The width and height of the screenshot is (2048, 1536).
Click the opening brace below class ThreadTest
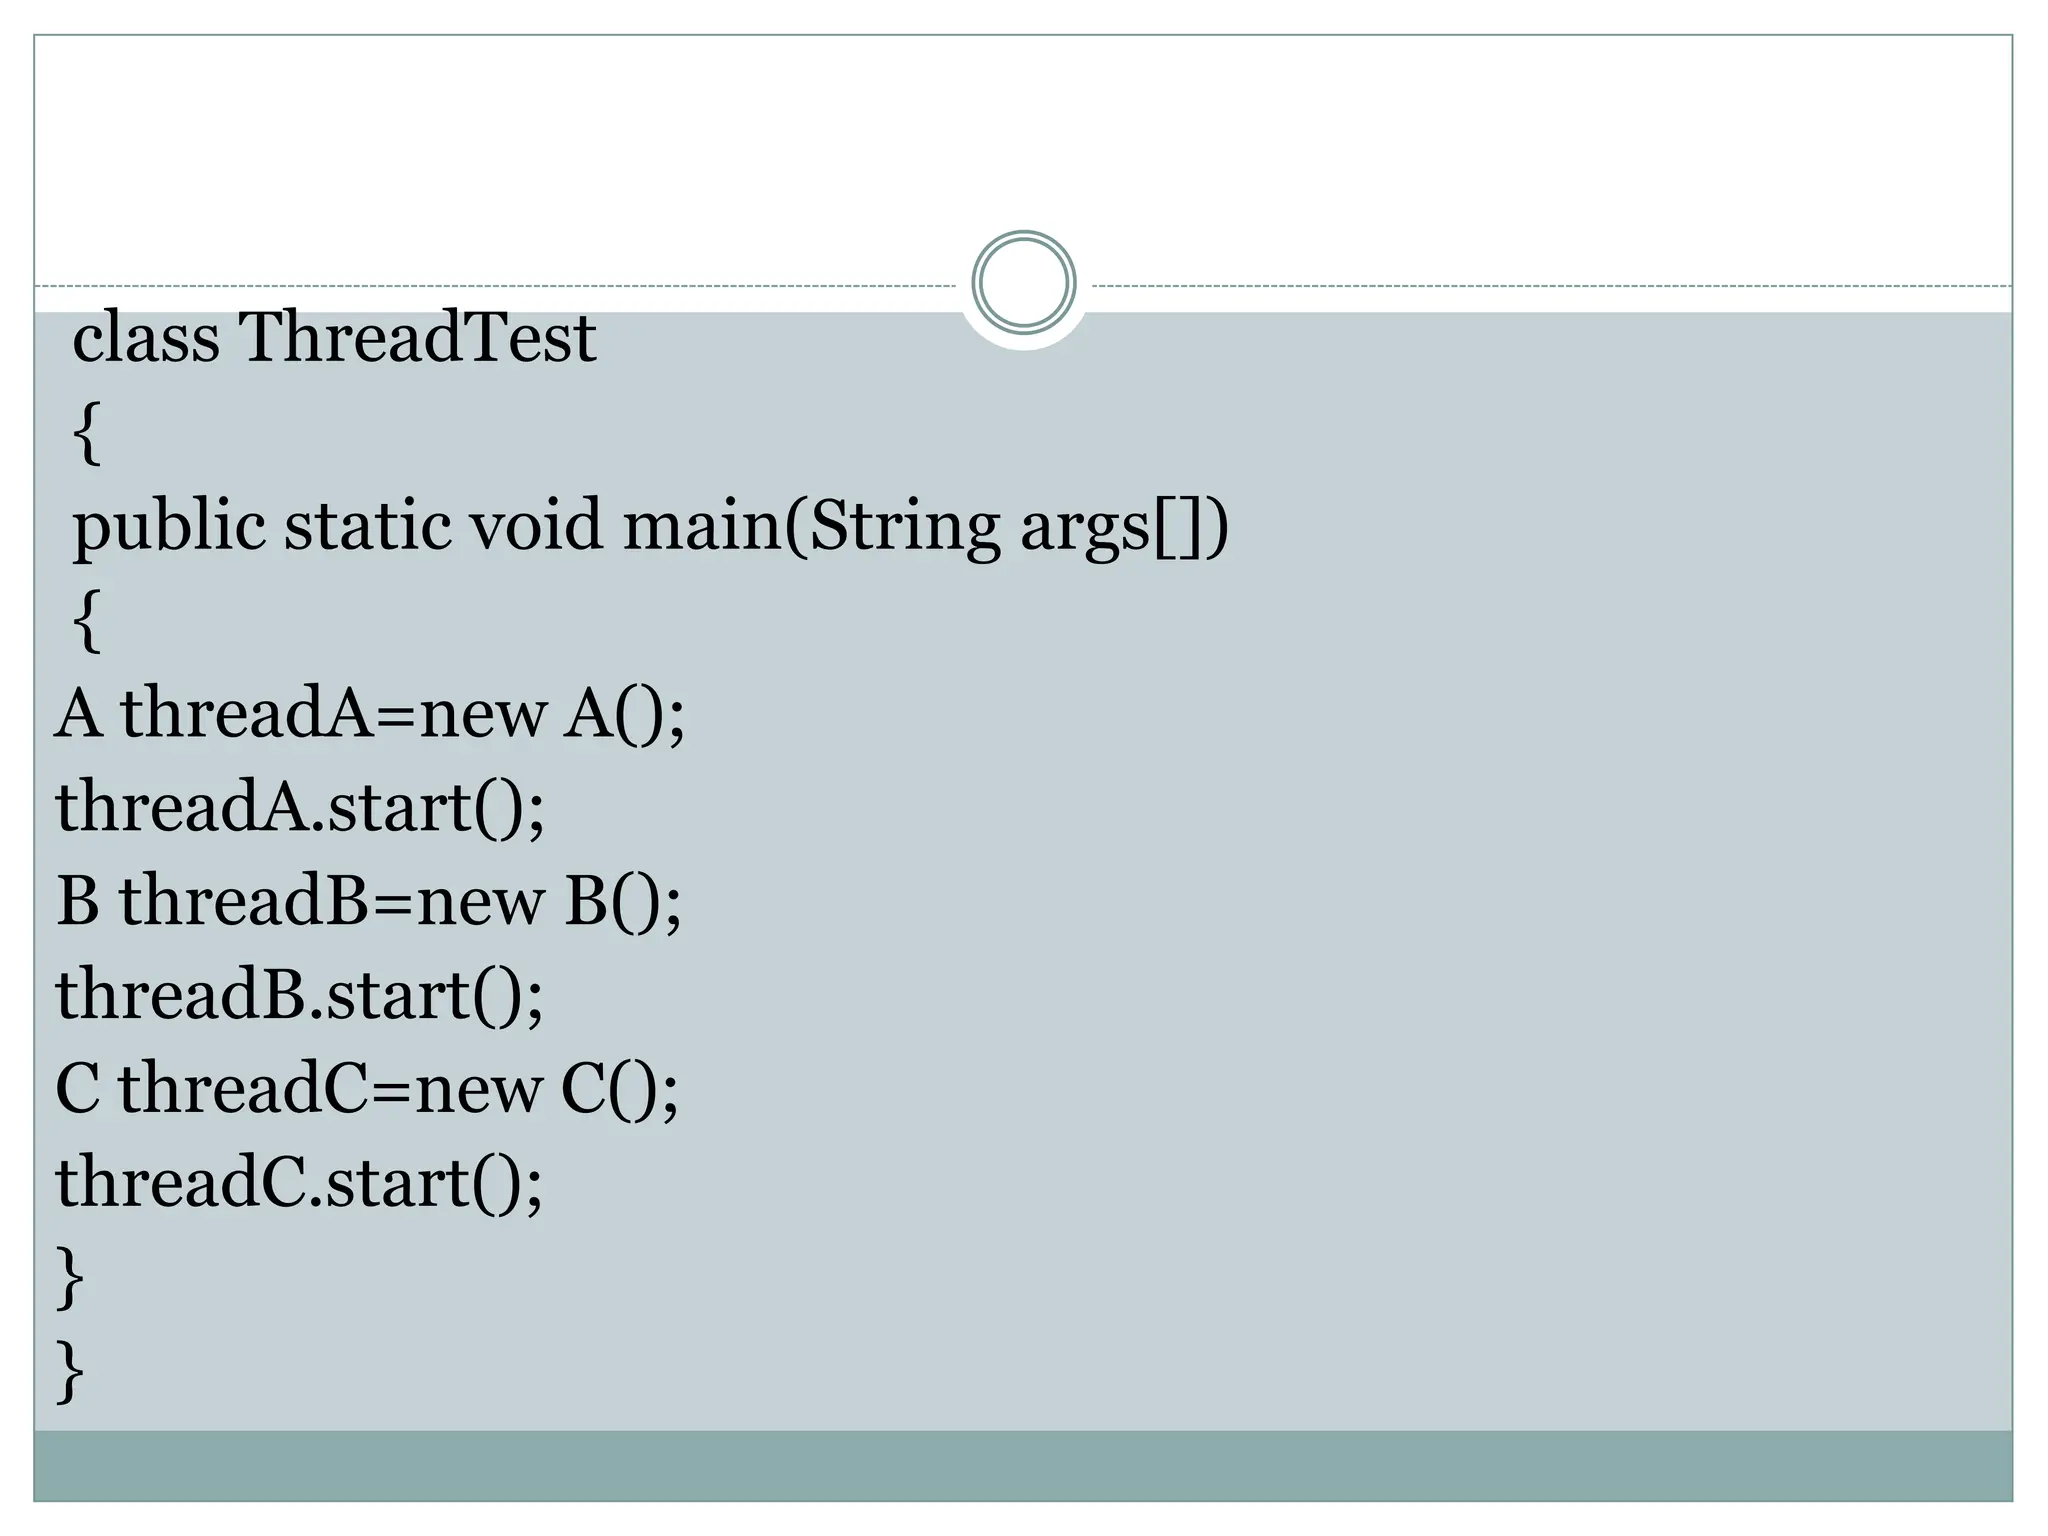pyautogui.click(x=88, y=432)
